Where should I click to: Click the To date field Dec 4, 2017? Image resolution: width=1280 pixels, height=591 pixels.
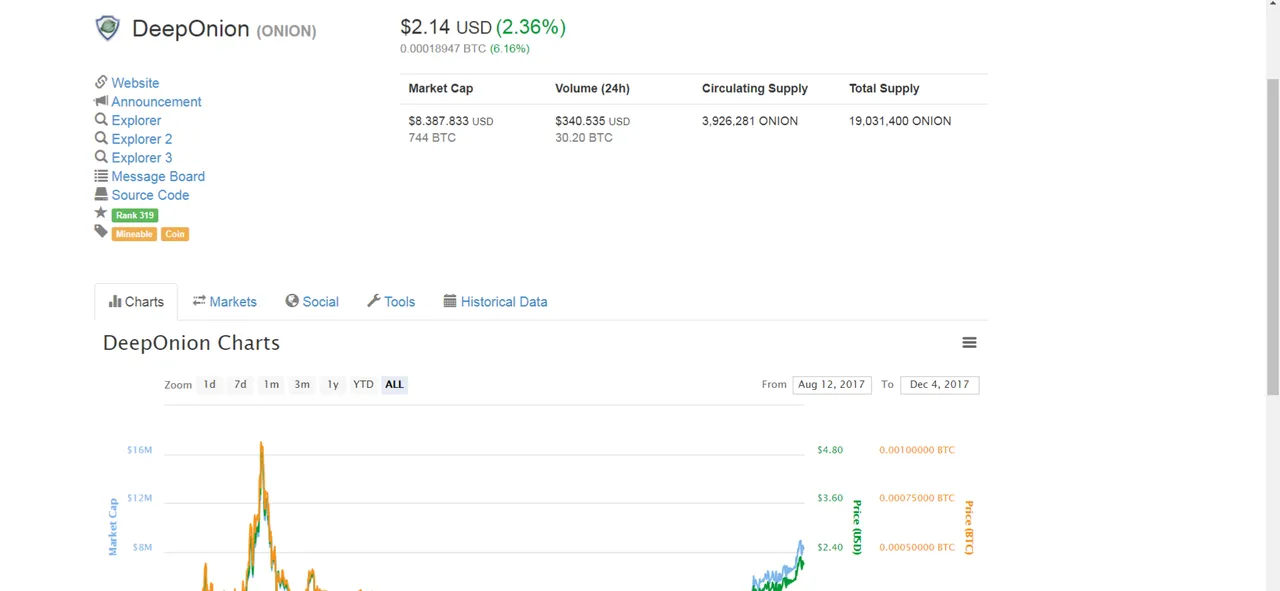940,384
